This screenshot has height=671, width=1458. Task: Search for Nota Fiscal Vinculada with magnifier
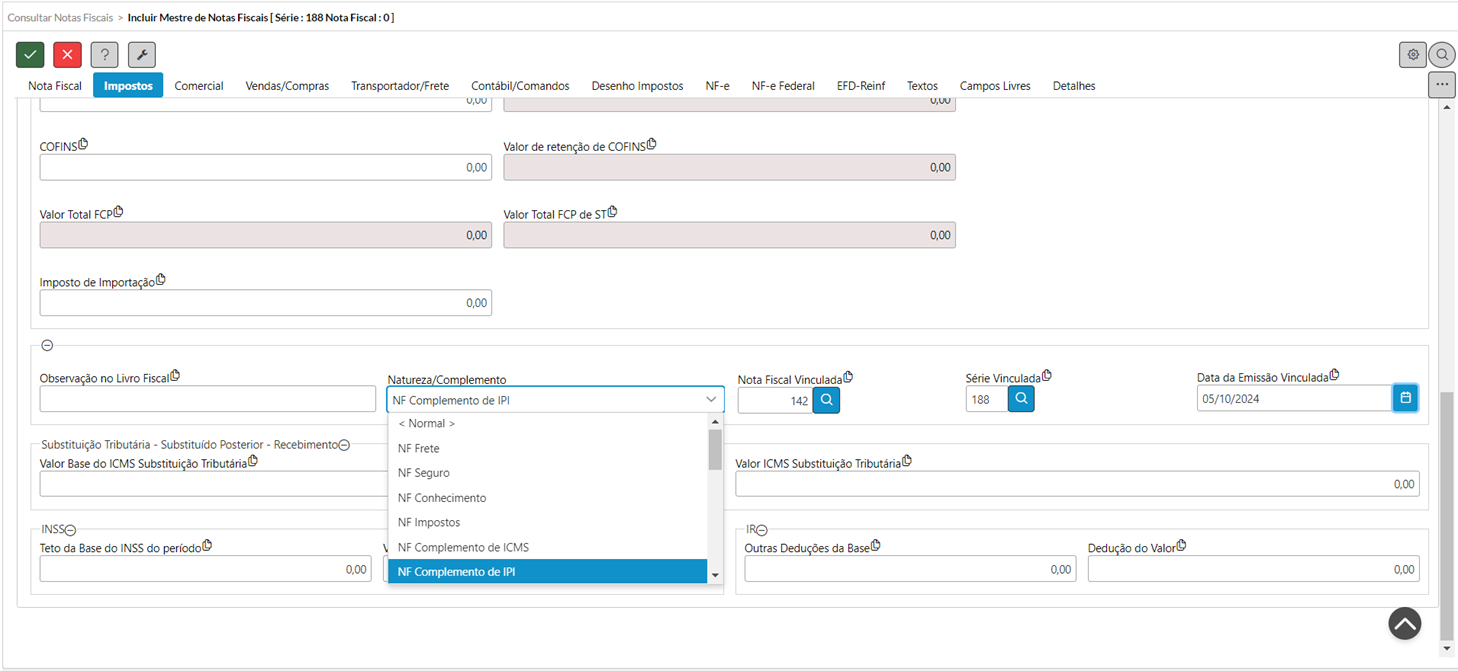point(826,400)
